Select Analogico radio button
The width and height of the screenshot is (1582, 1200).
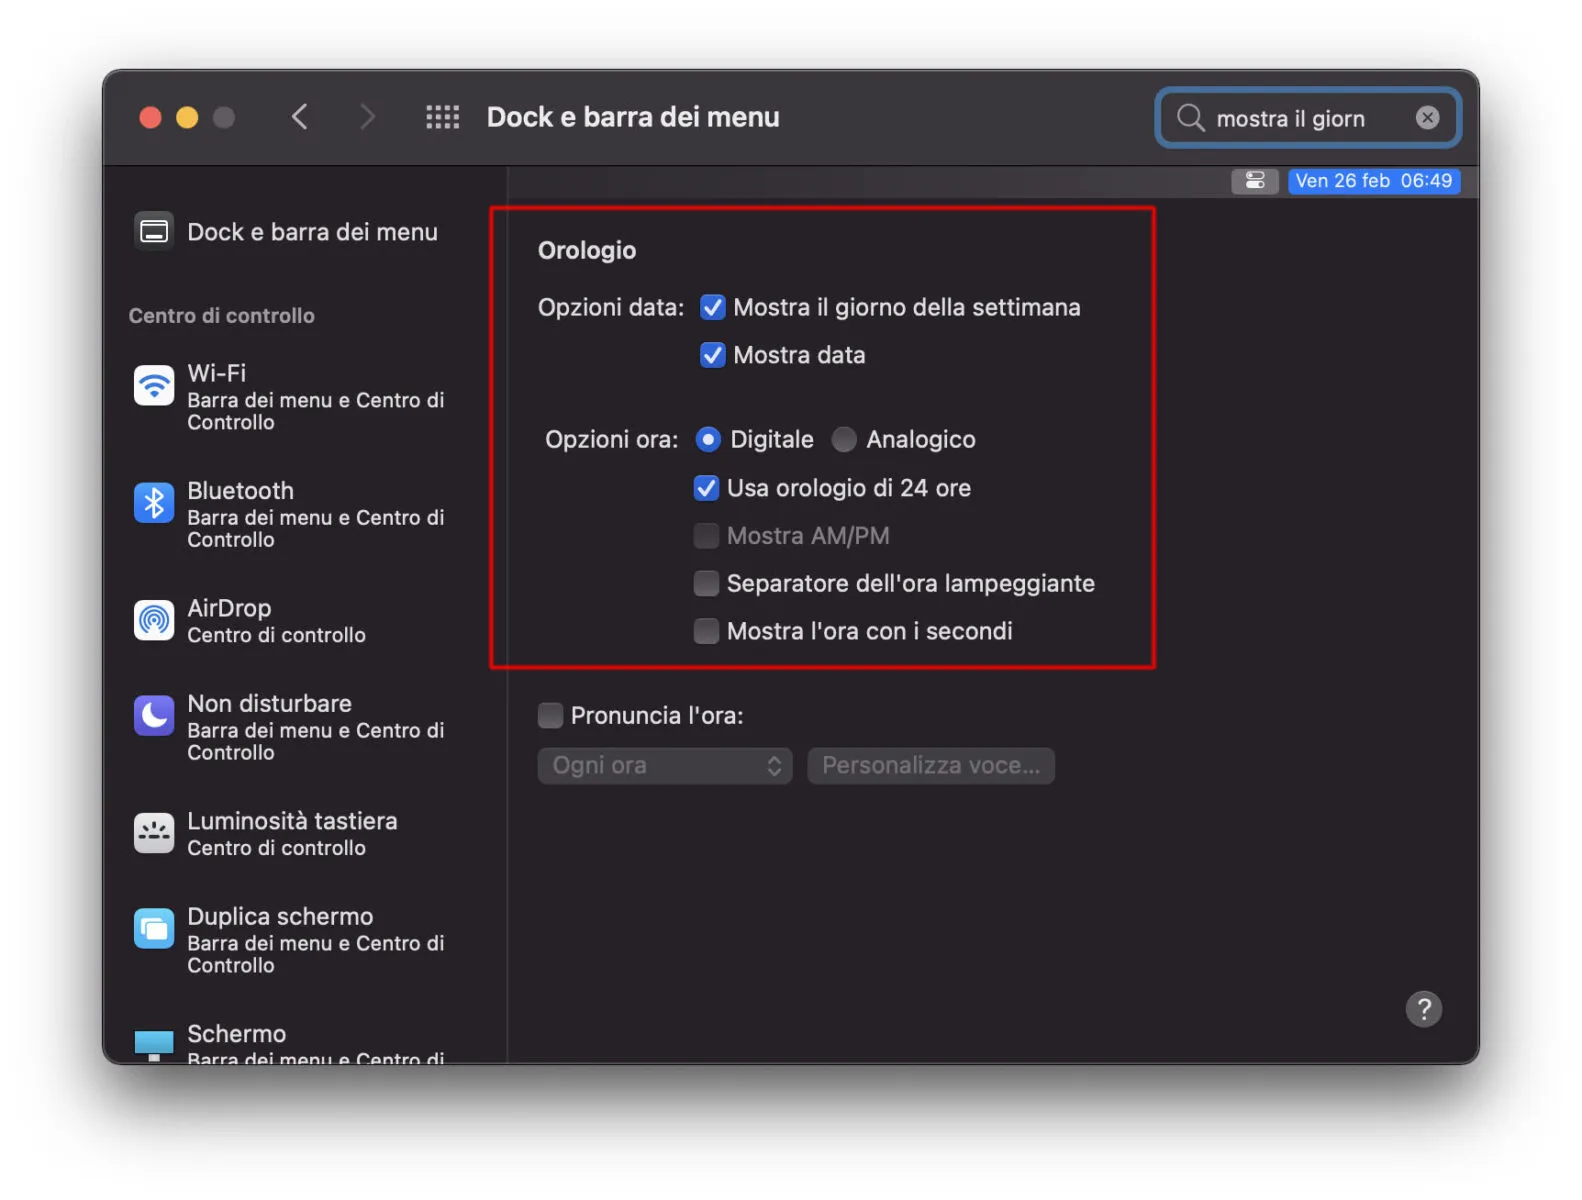click(x=844, y=439)
